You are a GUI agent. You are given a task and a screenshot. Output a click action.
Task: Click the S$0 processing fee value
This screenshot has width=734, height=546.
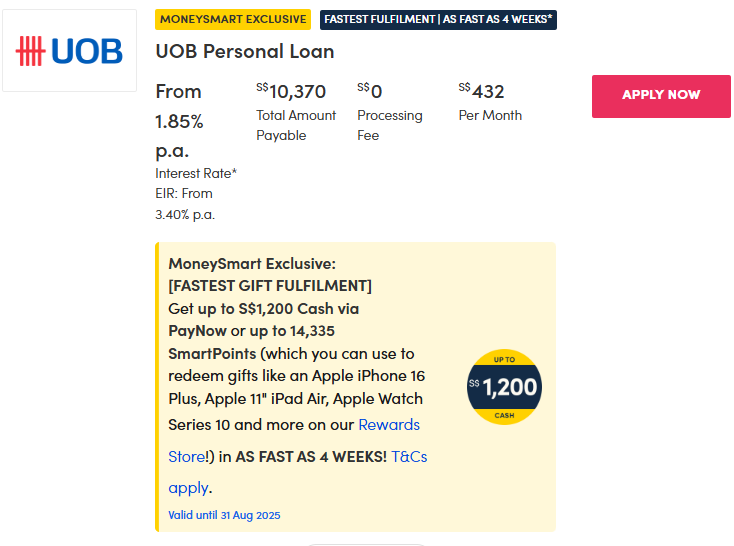pos(371,92)
